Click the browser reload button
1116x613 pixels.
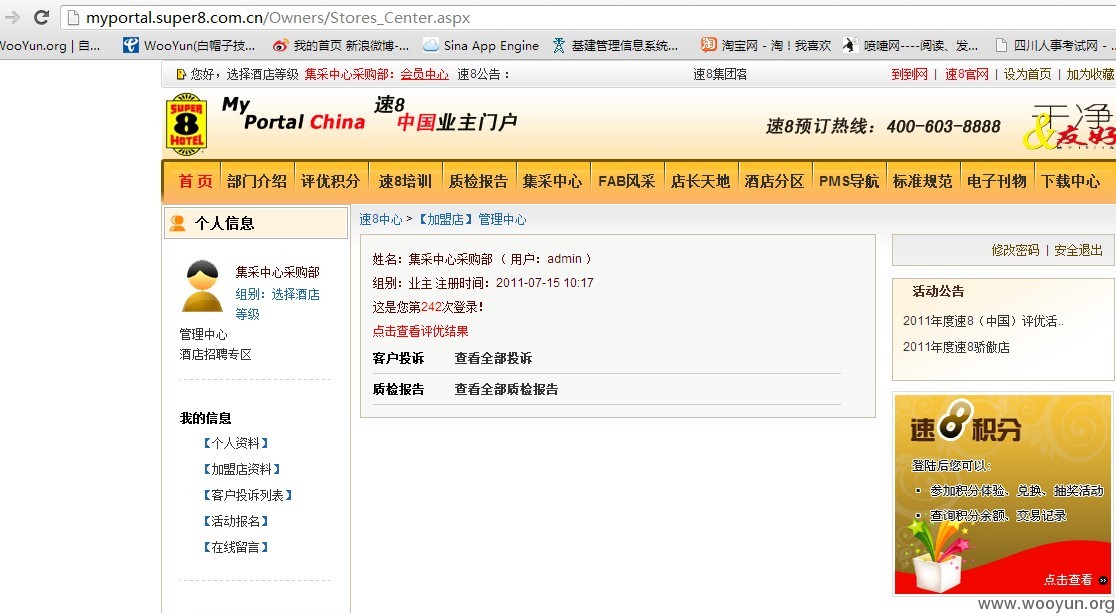coord(42,18)
